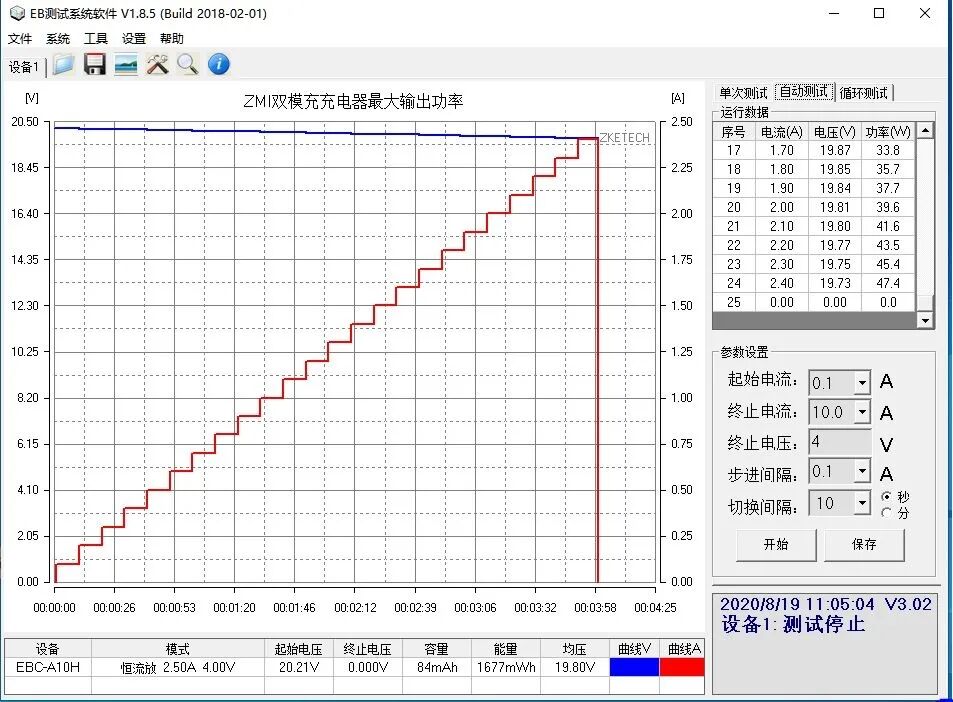
Task: Click the blue 曲线V color swatch
Action: coord(634,667)
